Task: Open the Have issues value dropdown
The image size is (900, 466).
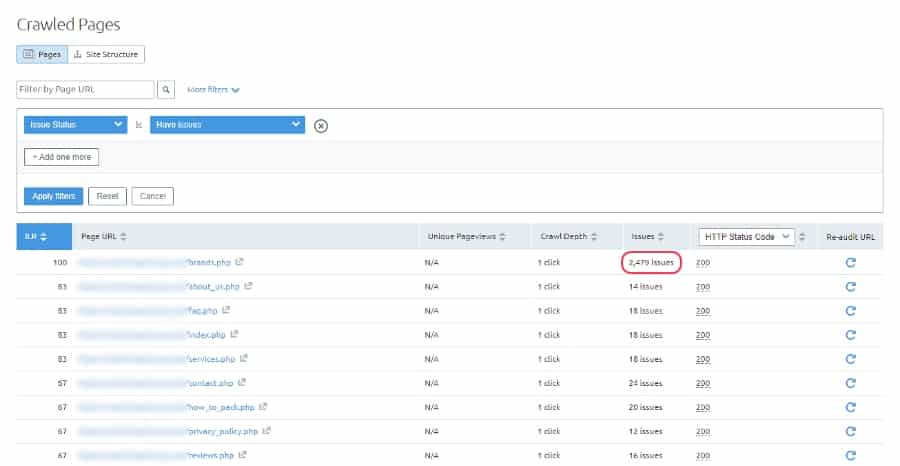Action: pyautogui.click(x=227, y=125)
